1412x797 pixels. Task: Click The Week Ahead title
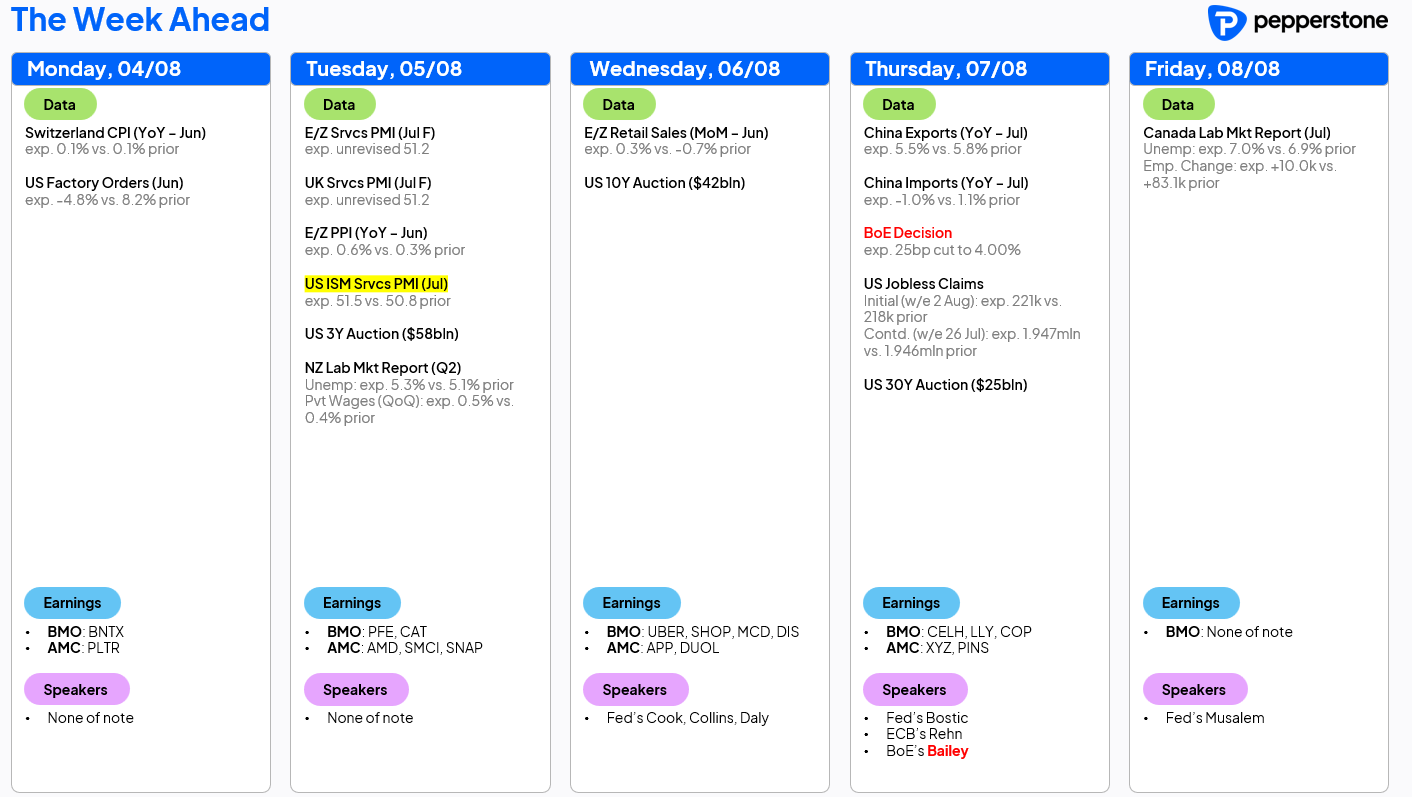tap(140, 19)
